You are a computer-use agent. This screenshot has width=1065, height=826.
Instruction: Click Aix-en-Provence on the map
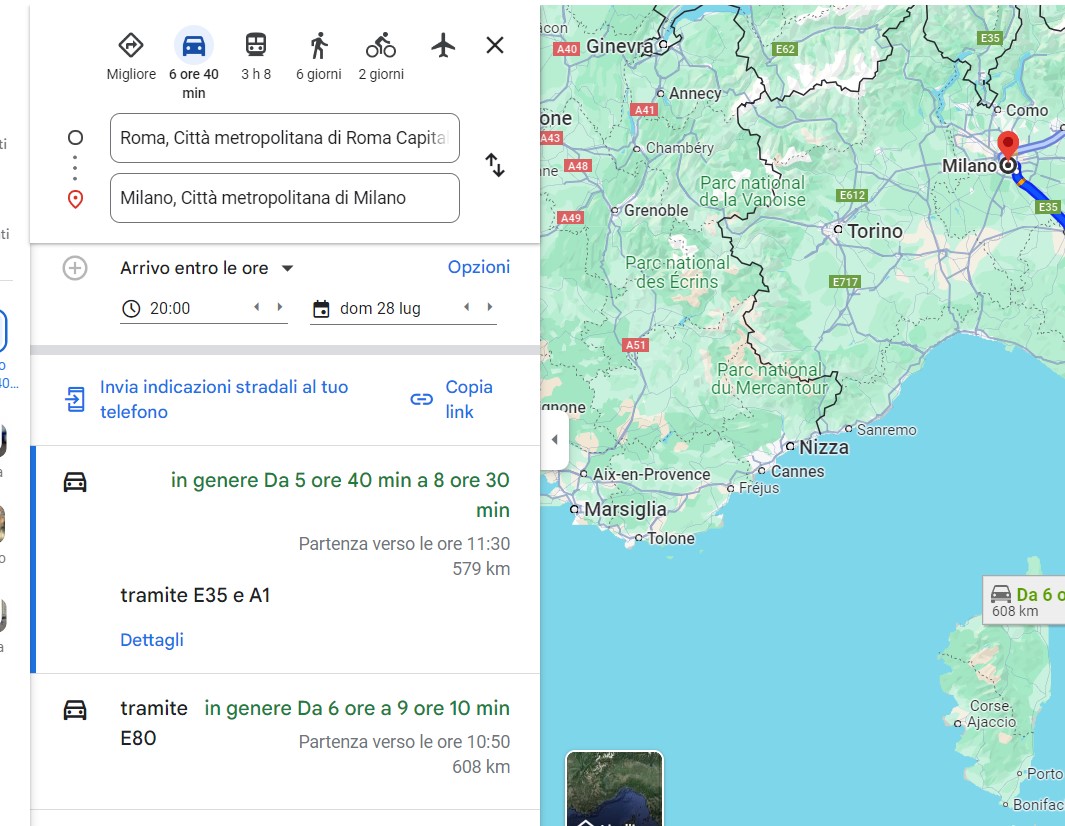click(651, 474)
